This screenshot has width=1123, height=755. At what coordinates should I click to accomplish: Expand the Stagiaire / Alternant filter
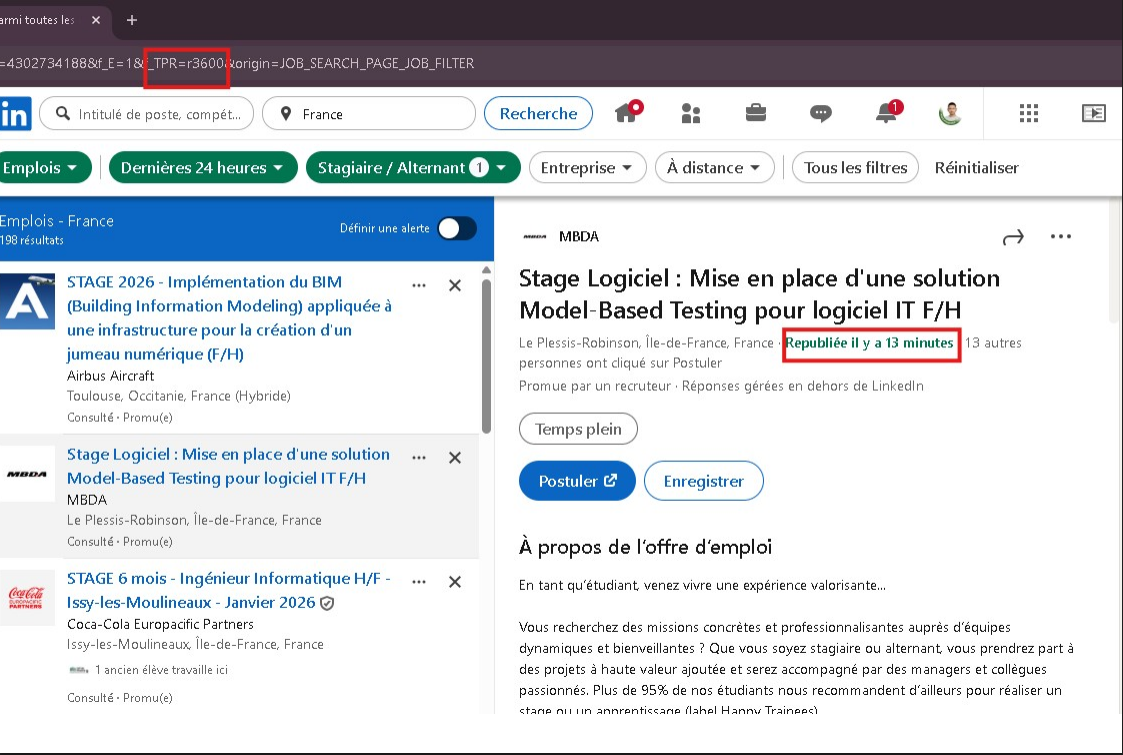tap(413, 167)
